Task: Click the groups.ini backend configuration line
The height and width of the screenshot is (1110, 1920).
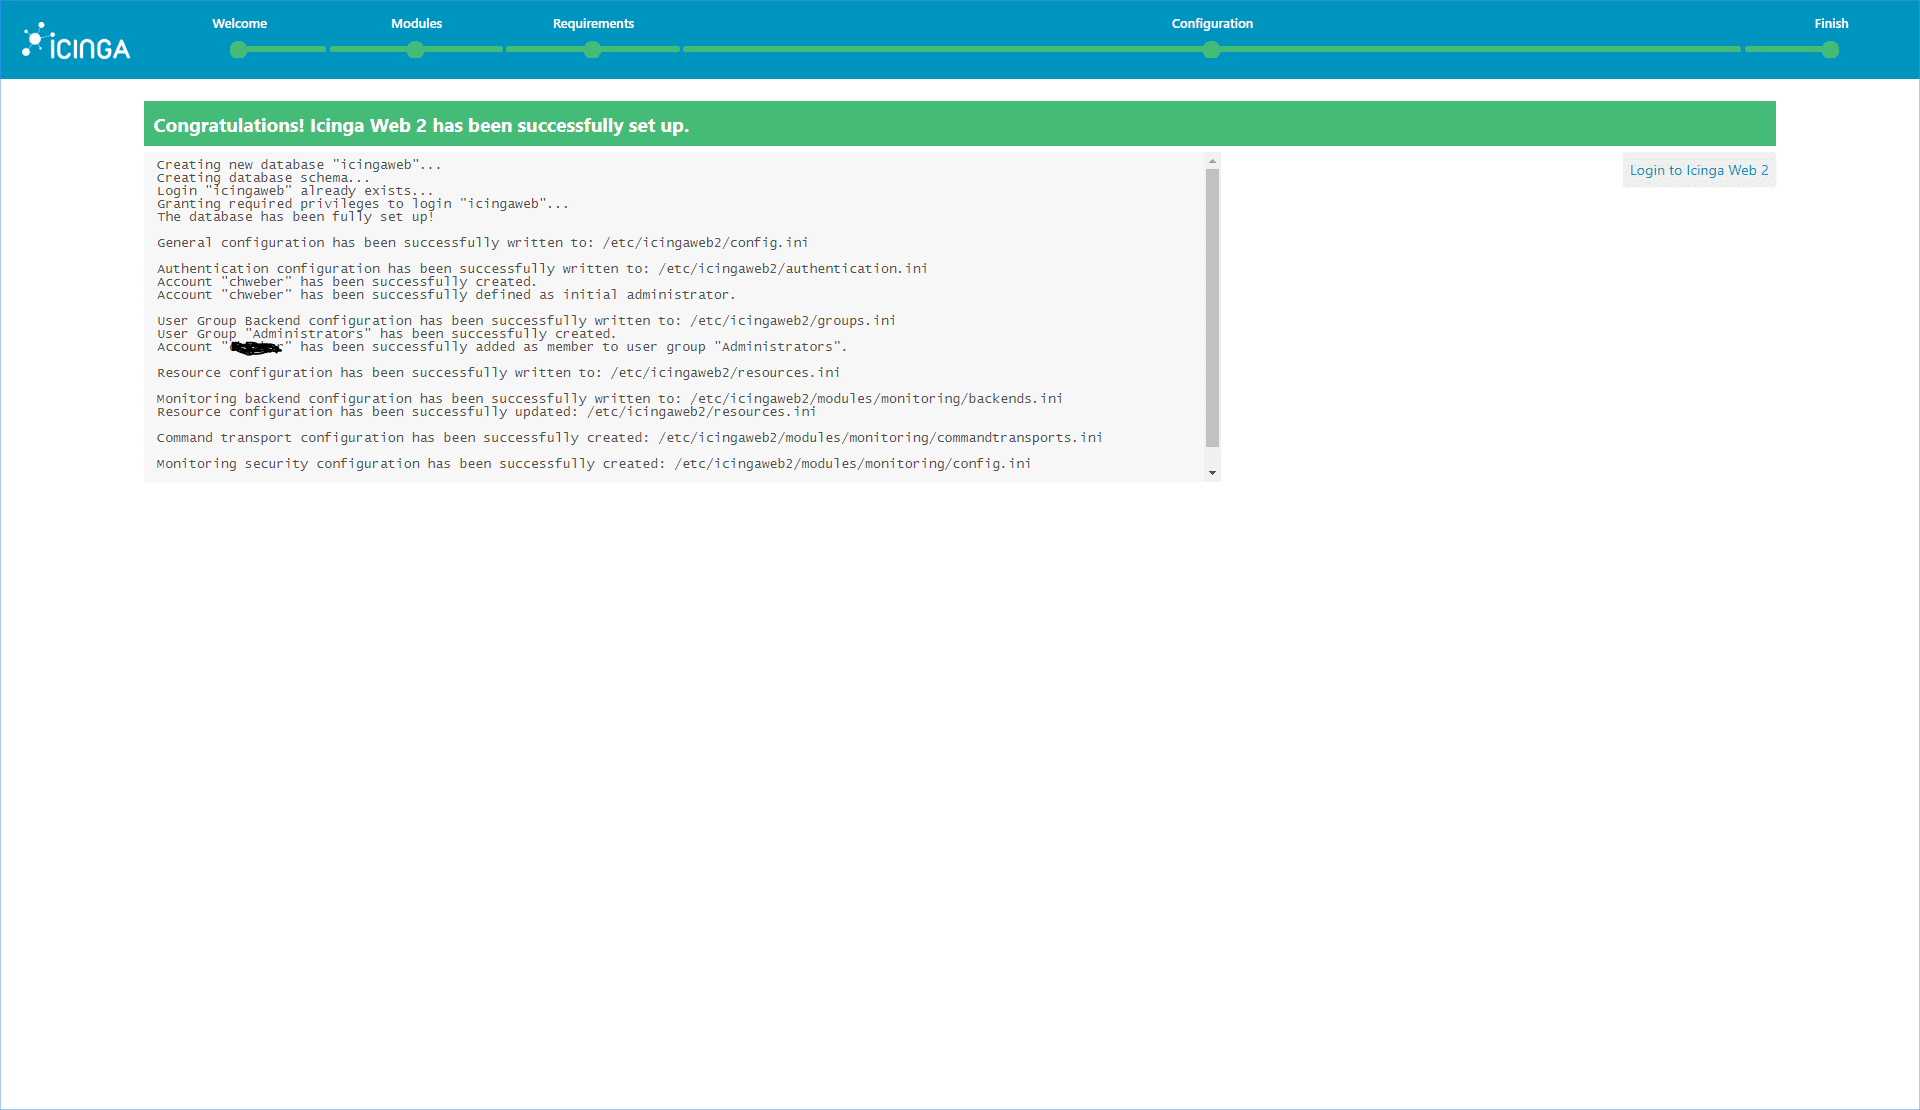Action: [526, 320]
